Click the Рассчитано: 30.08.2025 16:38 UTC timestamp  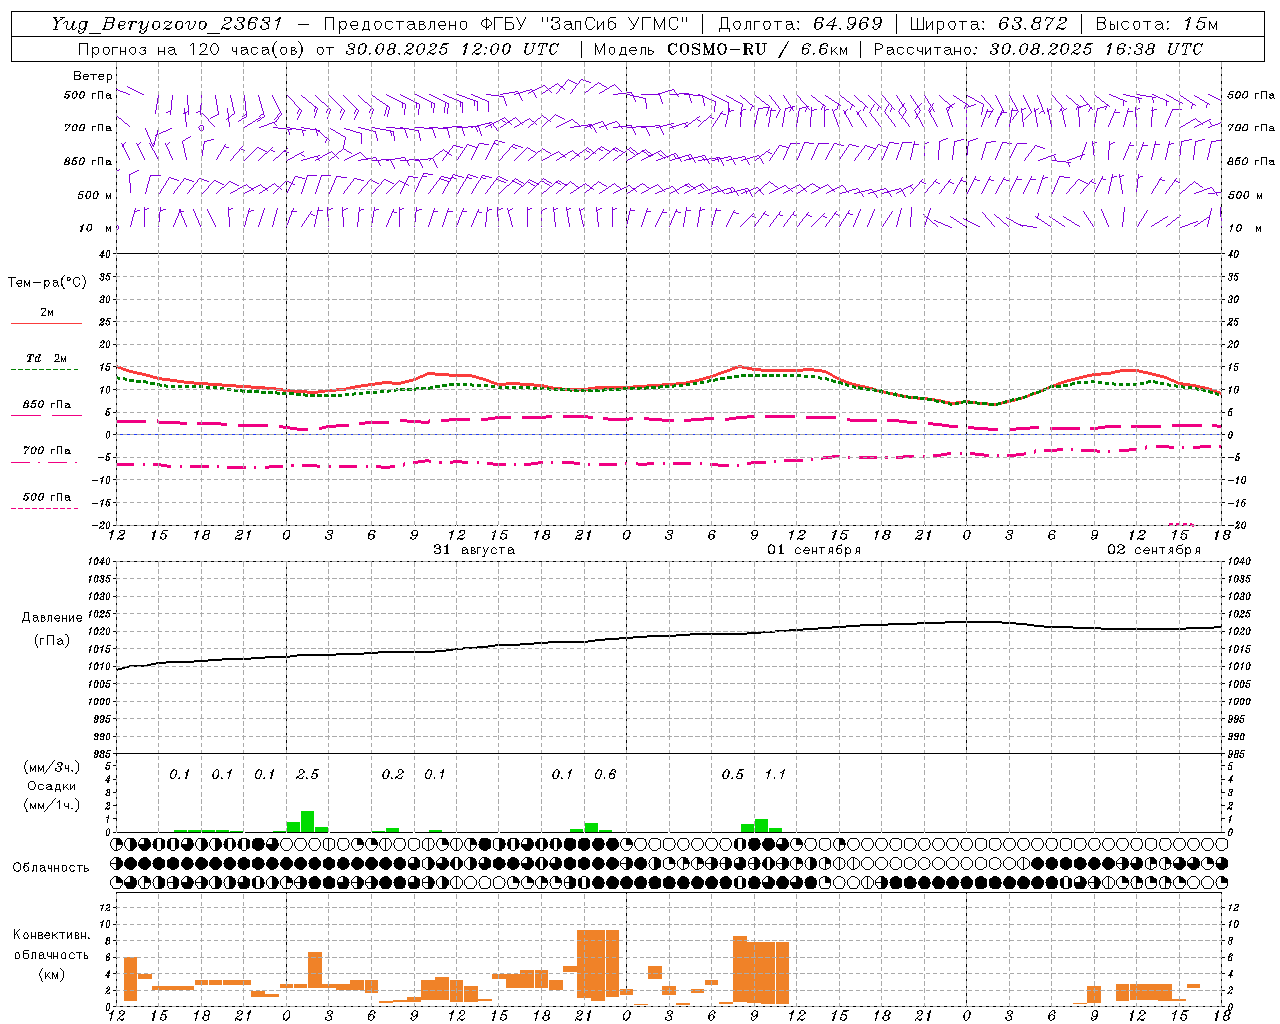tap(1038, 49)
